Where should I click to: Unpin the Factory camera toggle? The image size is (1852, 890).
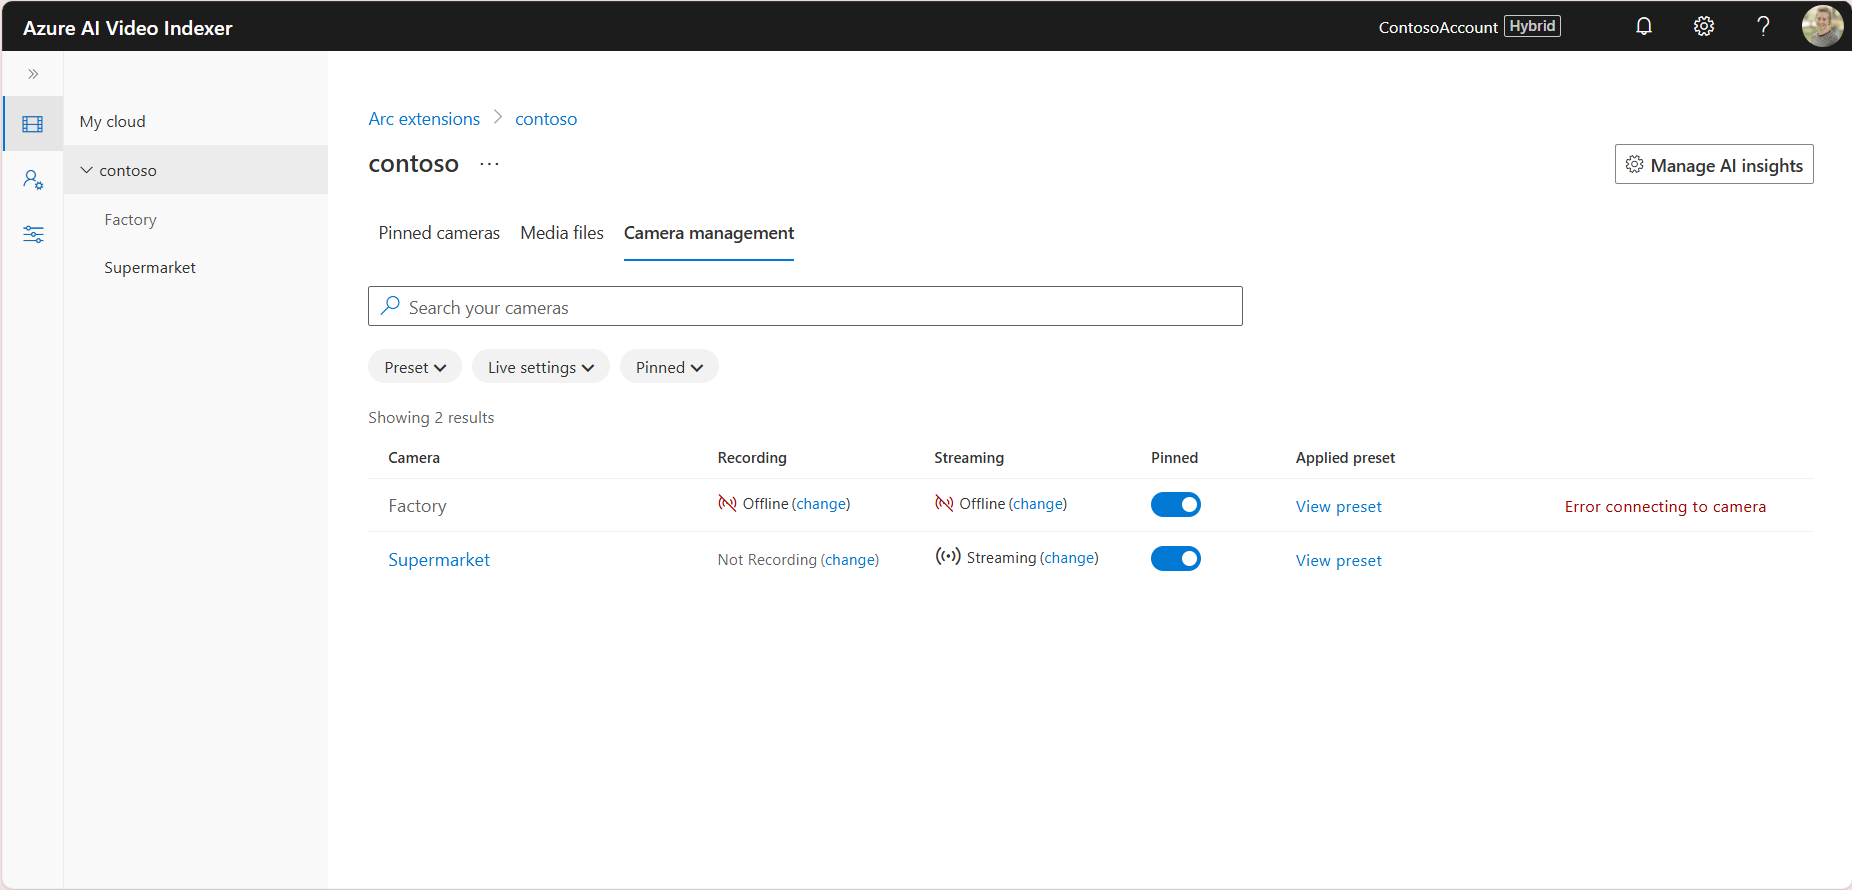tap(1176, 505)
